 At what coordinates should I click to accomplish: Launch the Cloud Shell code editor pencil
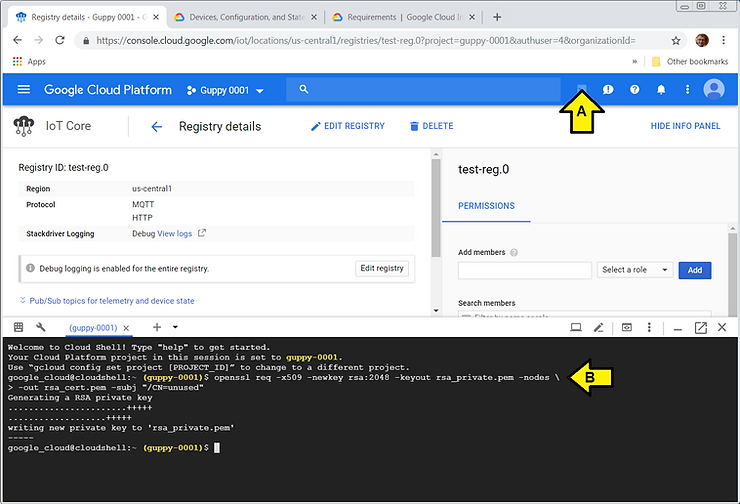(598, 327)
